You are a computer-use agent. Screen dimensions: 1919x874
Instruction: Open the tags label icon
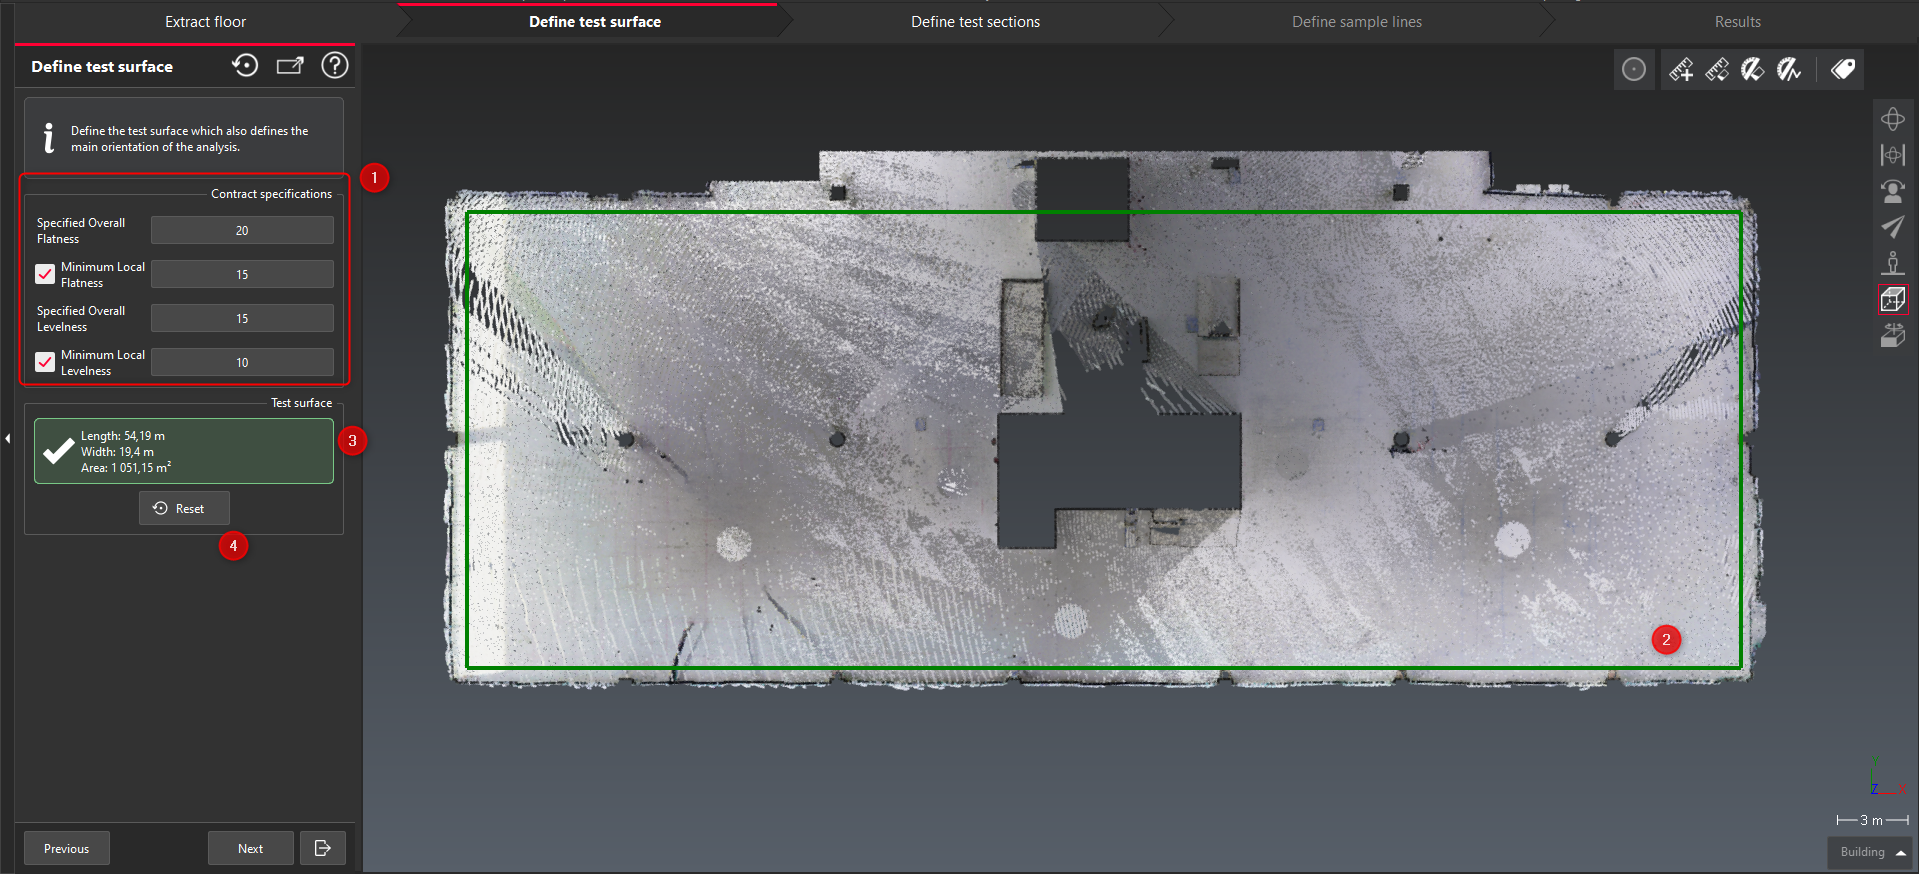tap(1843, 69)
